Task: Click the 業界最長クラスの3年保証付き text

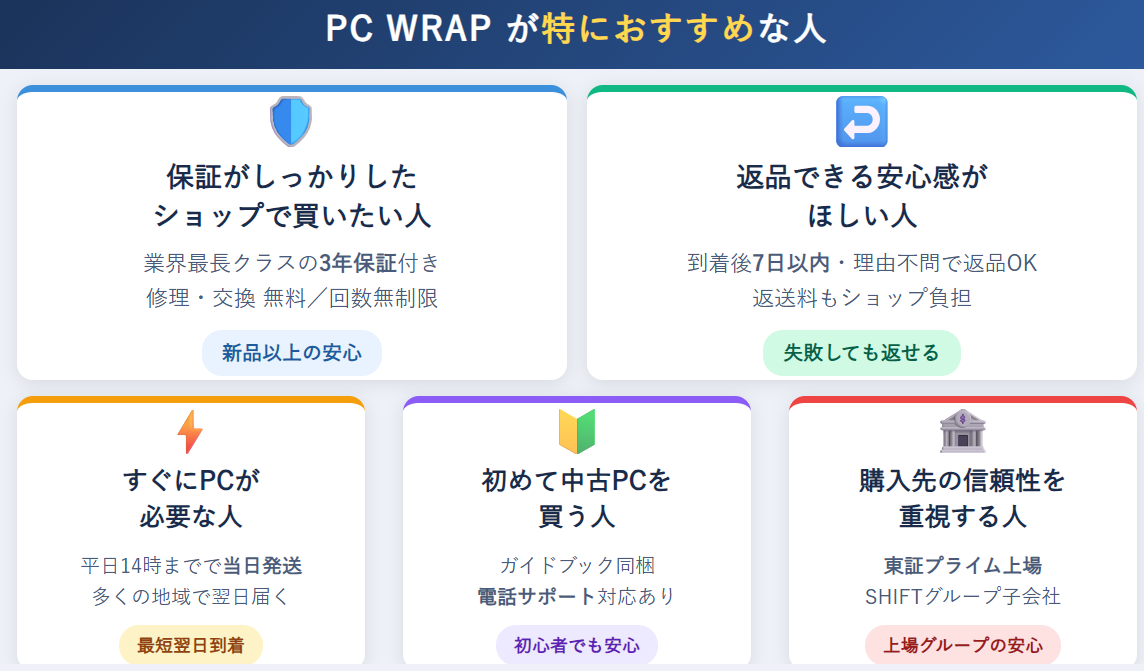Action: pos(292,263)
